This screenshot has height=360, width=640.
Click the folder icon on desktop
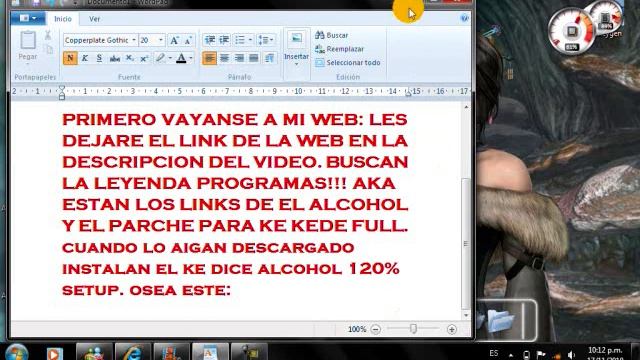click(x=500, y=321)
